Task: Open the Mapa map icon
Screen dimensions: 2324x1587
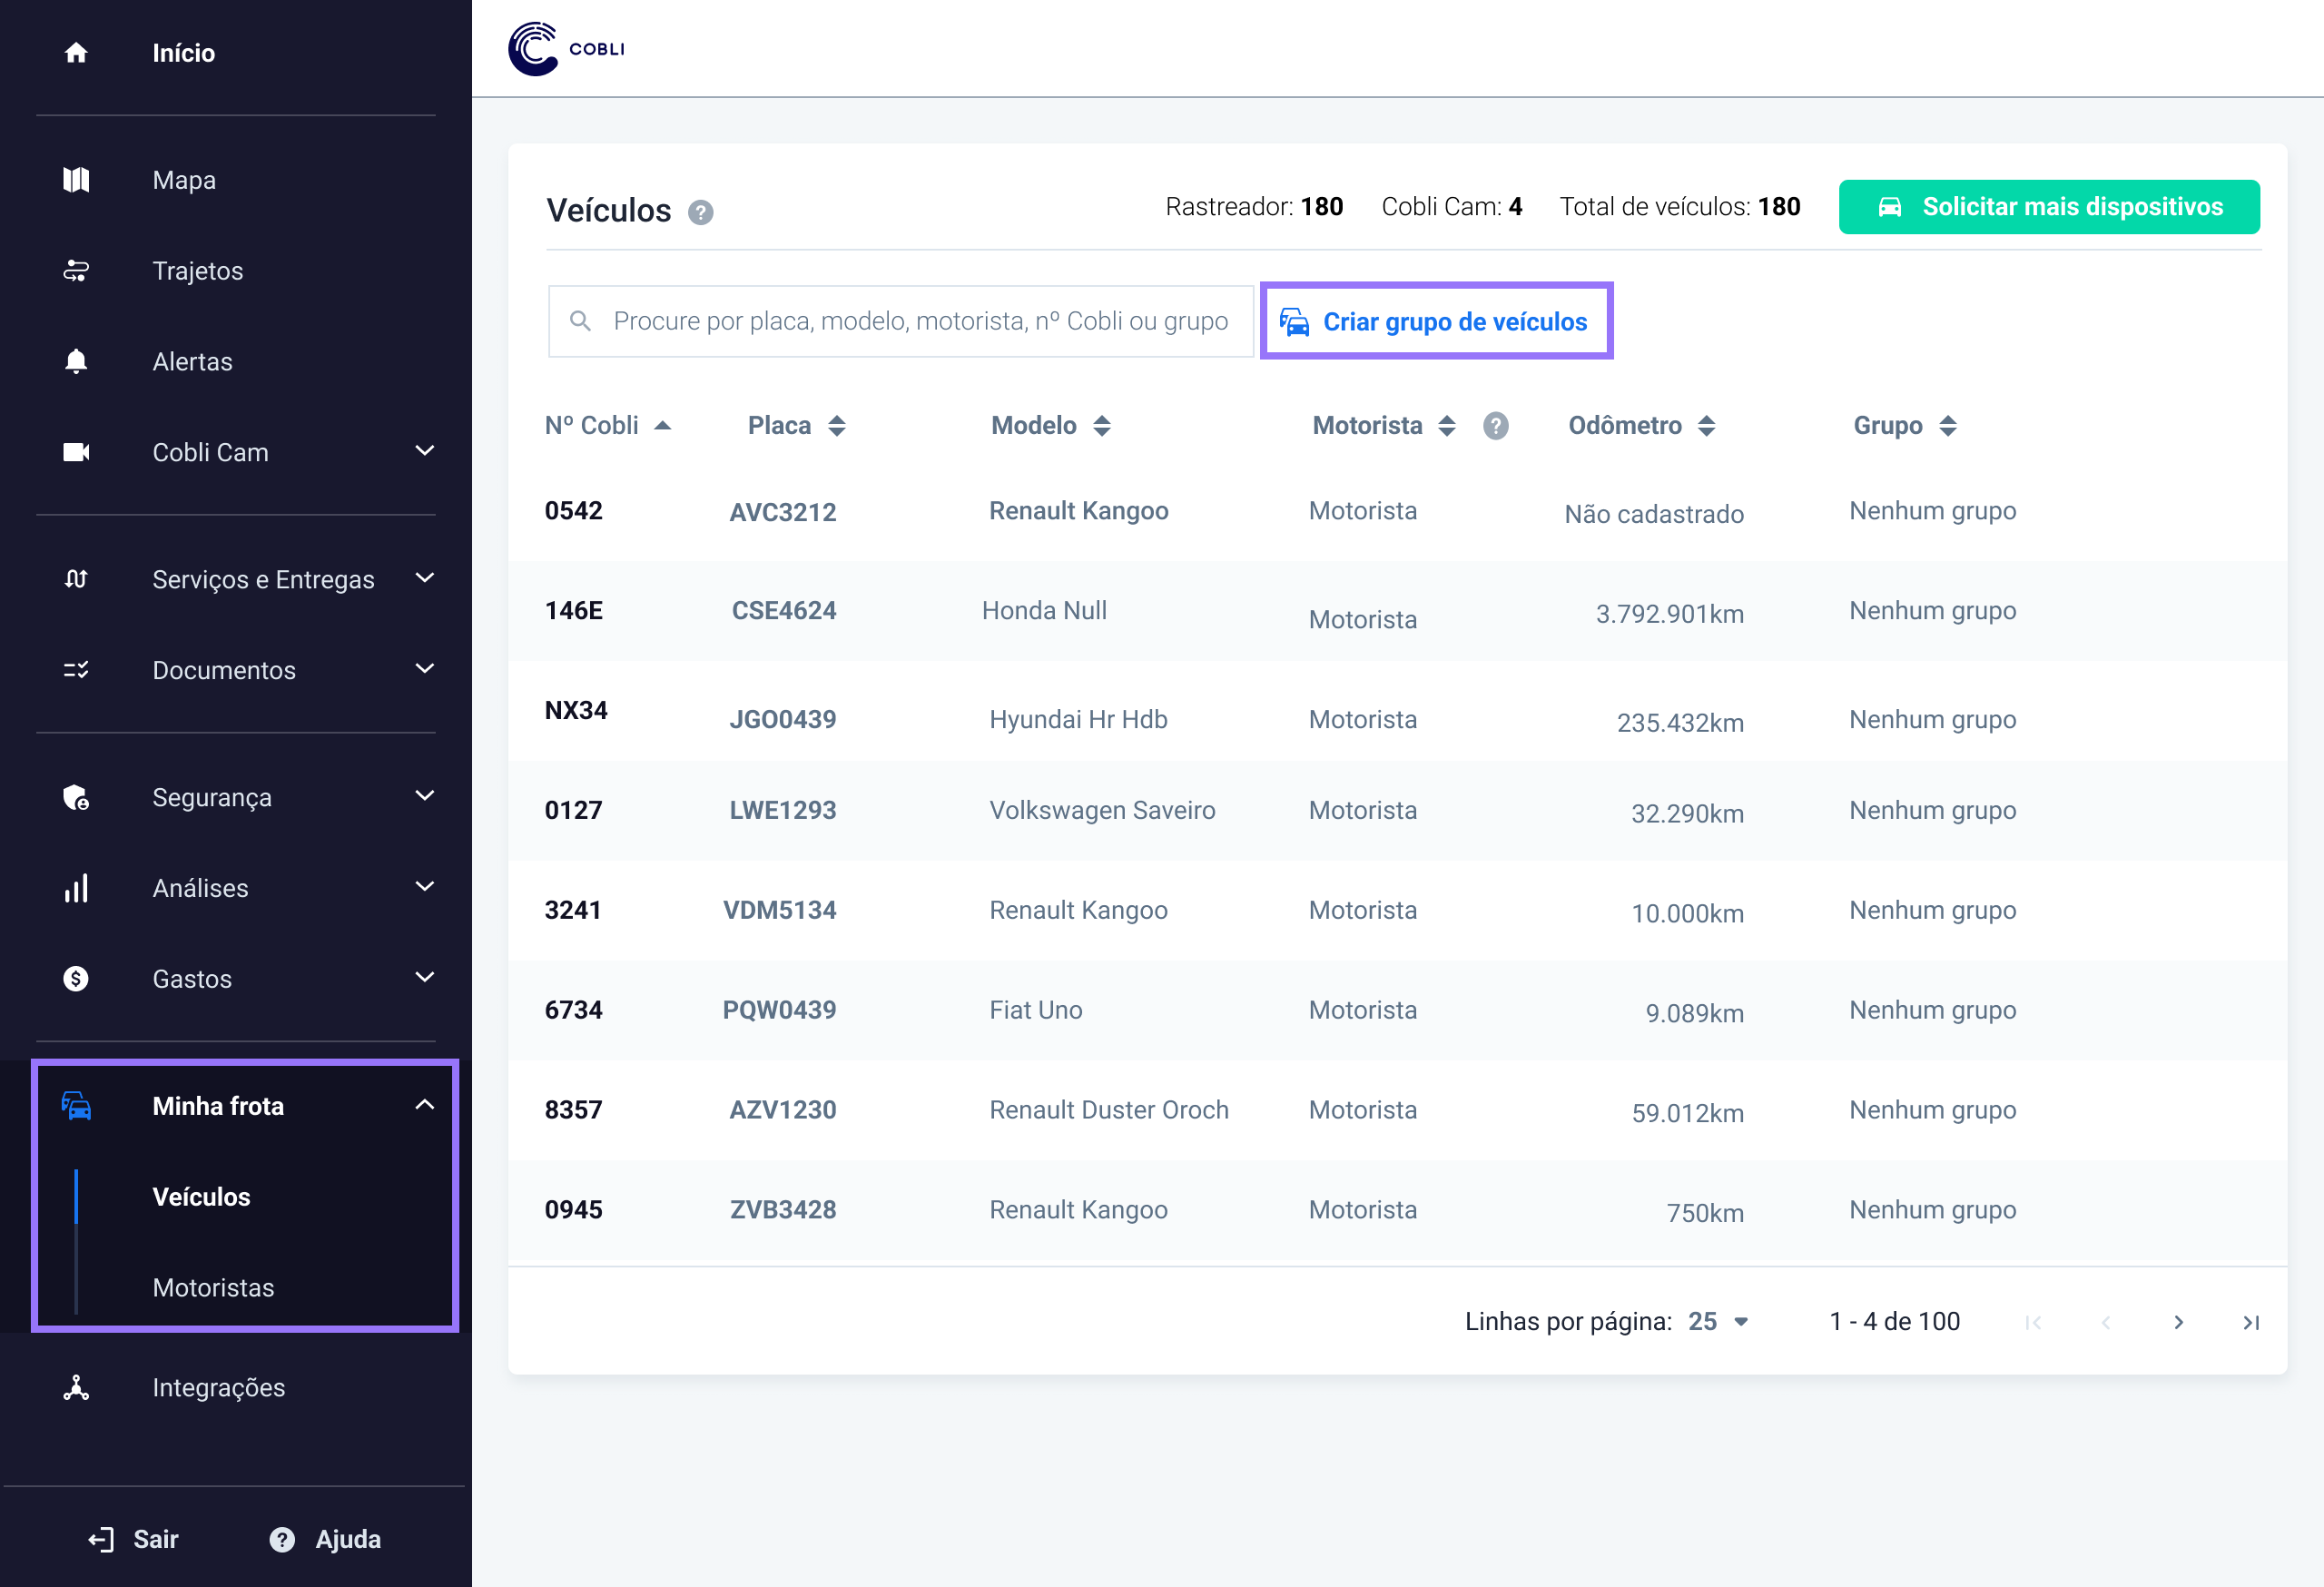Action: tap(76, 180)
